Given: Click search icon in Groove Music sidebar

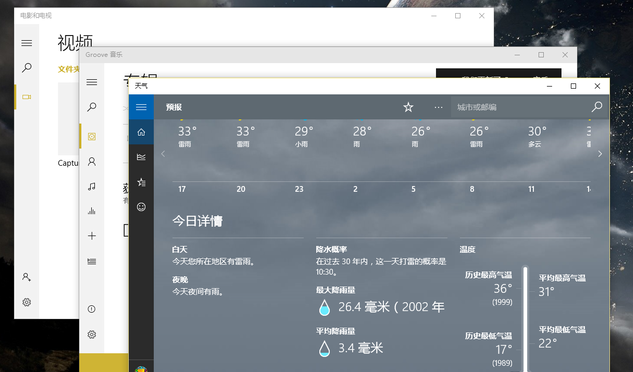Looking at the screenshot, I should tap(92, 107).
